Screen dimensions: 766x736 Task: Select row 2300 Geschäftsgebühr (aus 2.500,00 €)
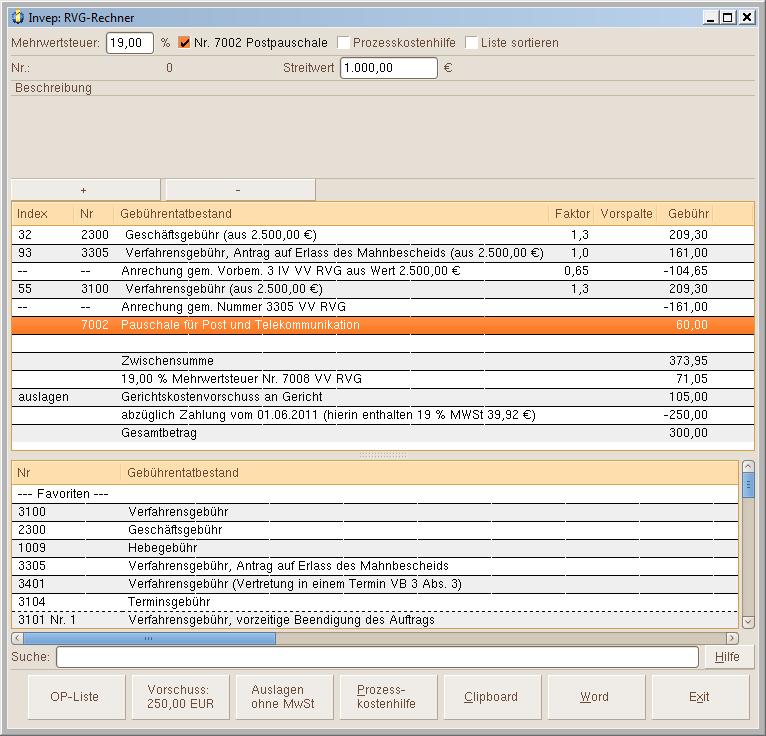(x=383, y=235)
